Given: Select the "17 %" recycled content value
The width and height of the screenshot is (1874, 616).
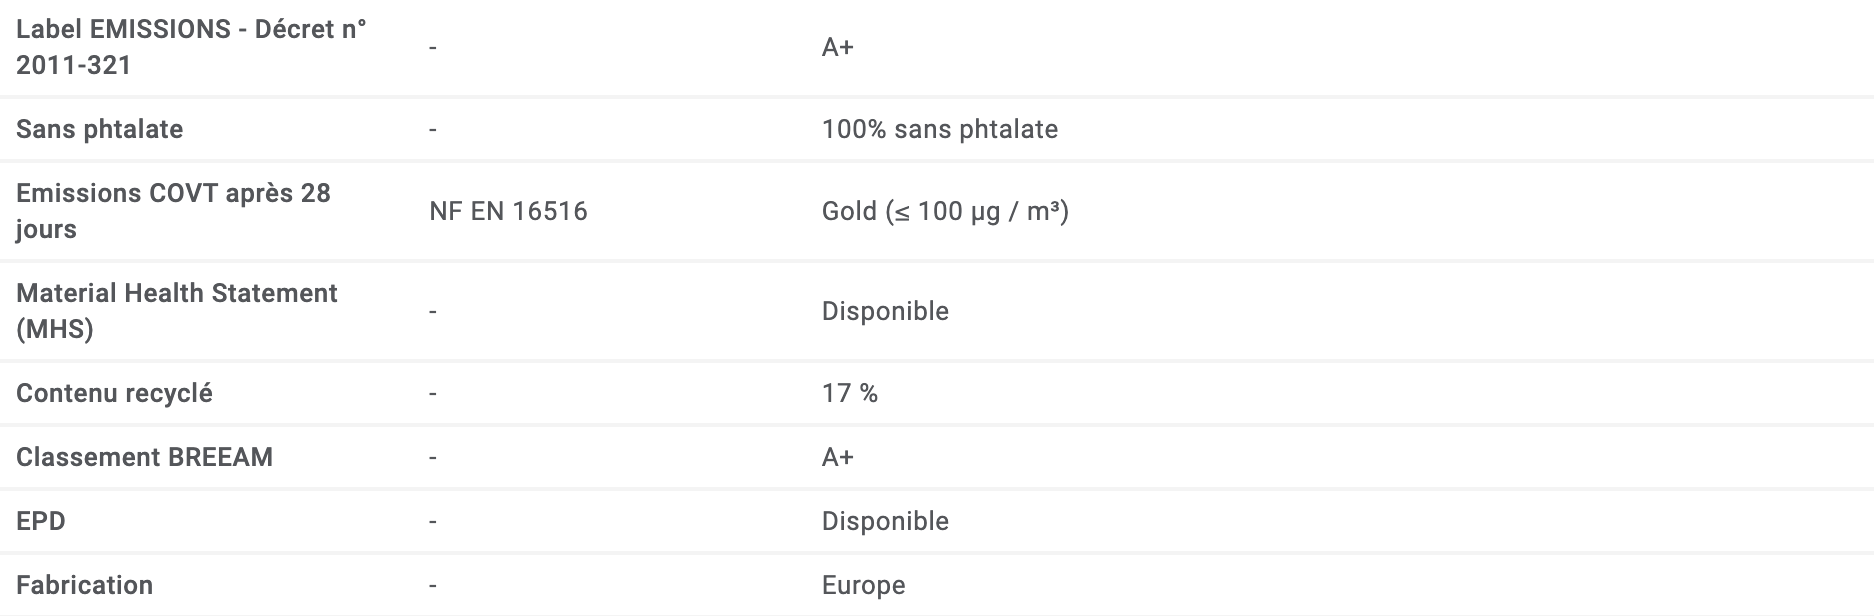Looking at the screenshot, I should click(849, 393).
